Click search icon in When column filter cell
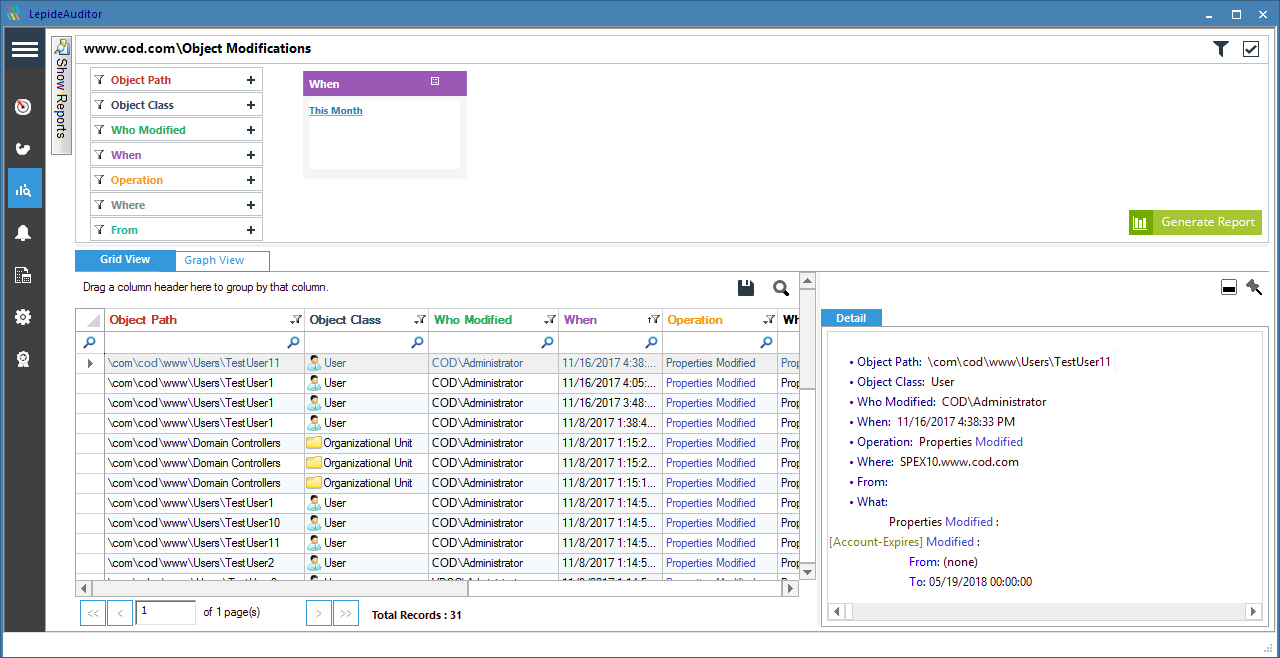 (651, 342)
